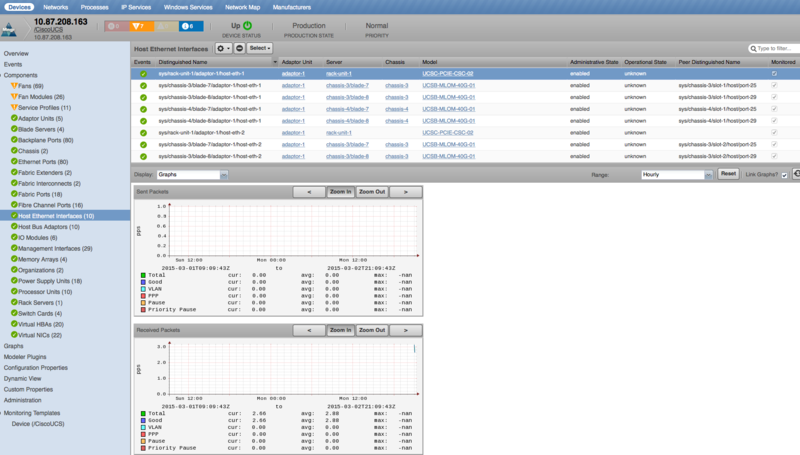Click the CiscoUCS device icon
800x455 pixels.
point(9,29)
